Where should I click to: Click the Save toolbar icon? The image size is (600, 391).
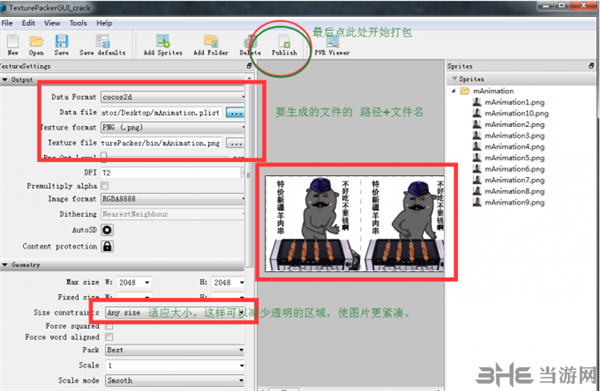click(61, 41)
